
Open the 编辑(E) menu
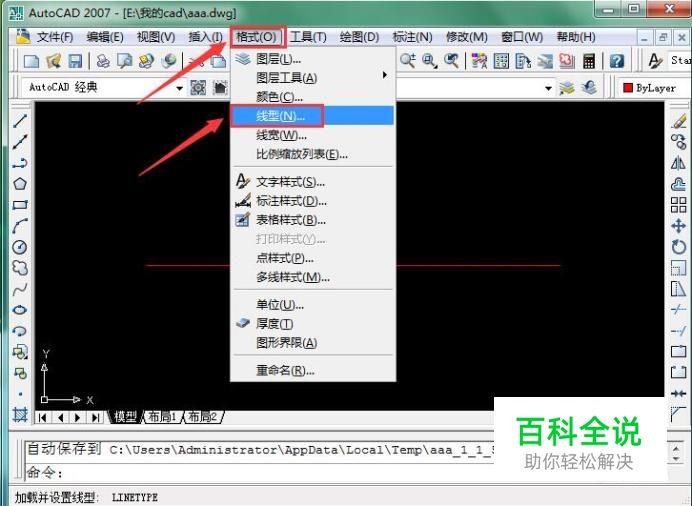(105, 37)
